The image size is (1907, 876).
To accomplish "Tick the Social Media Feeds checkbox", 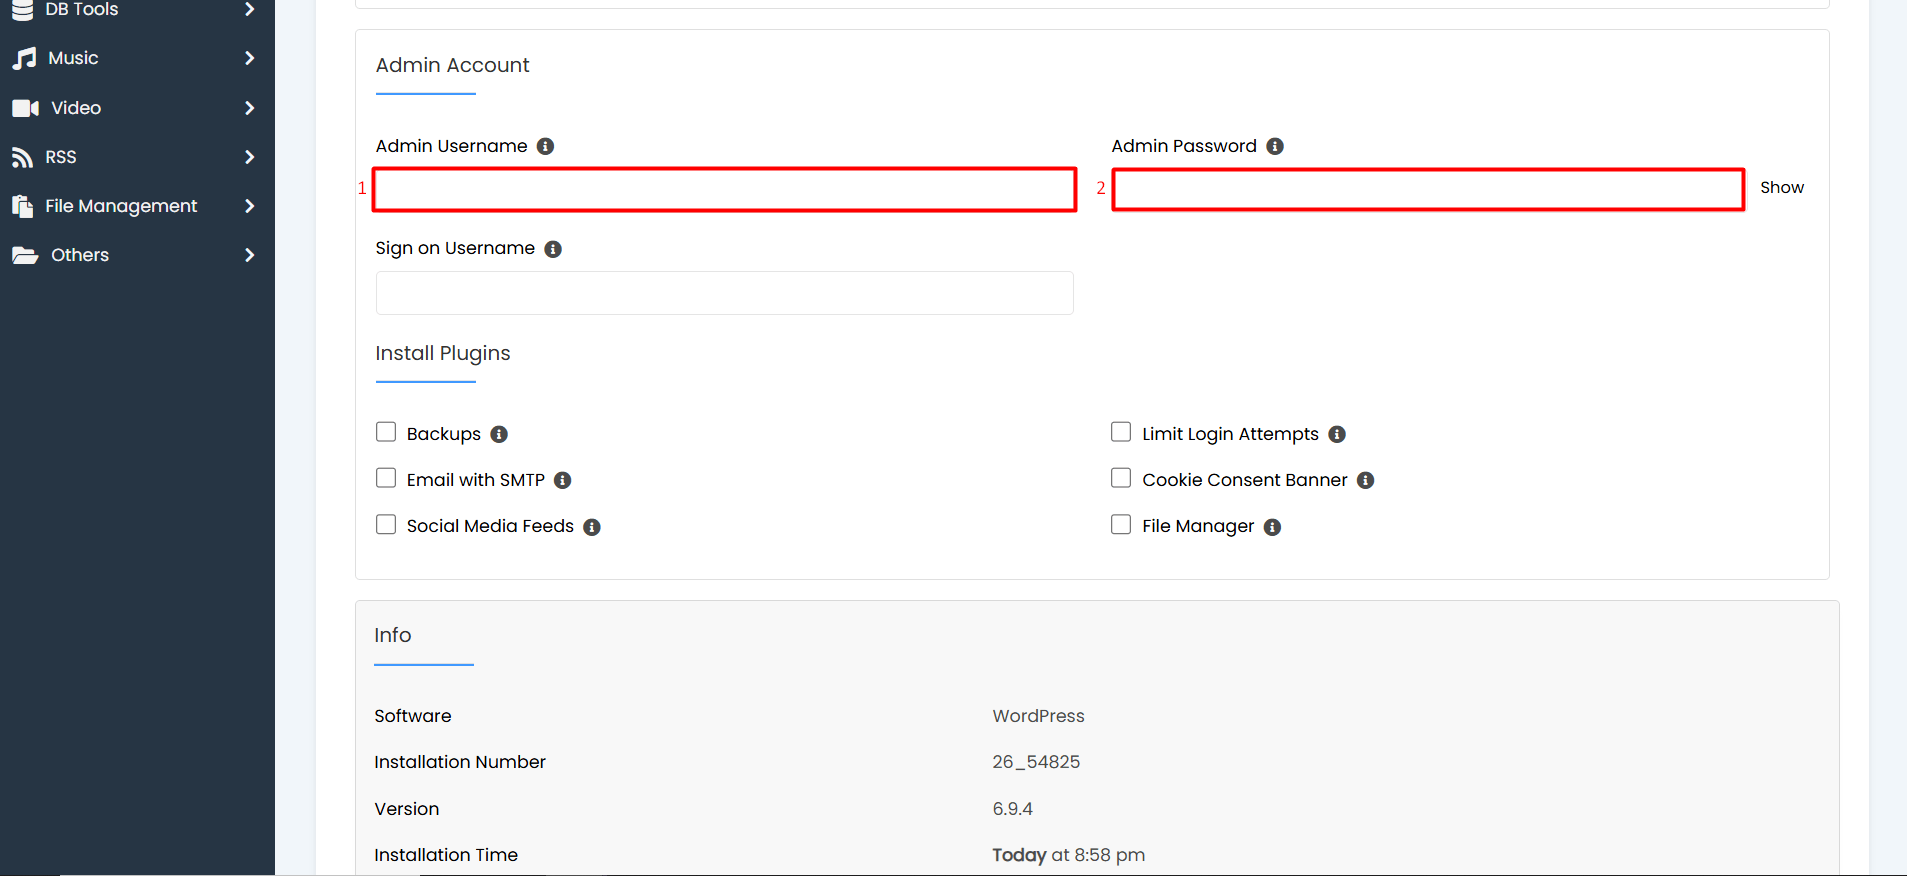I will pos(386,525).
